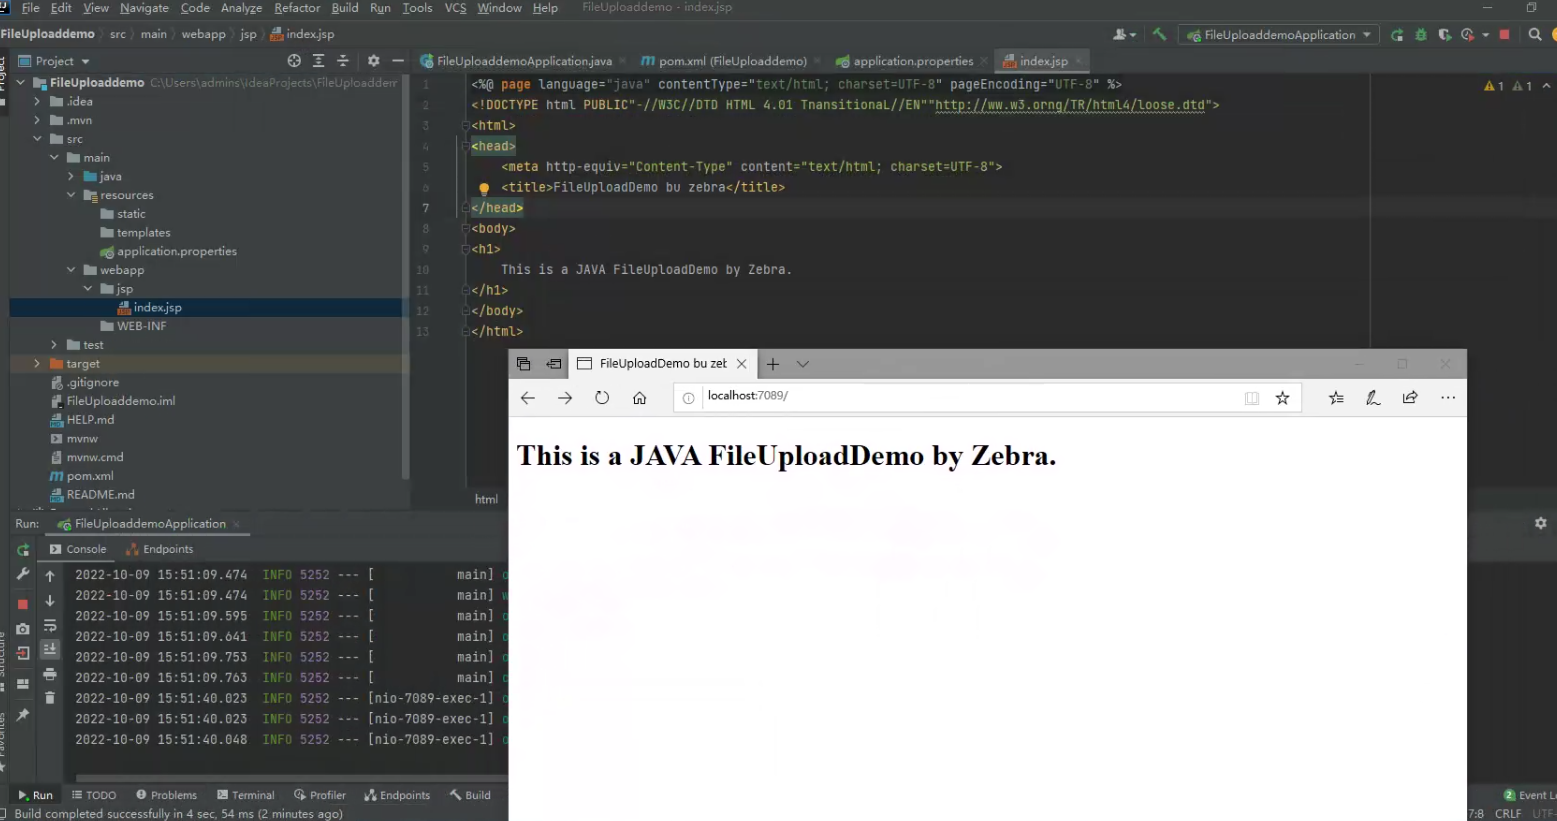Select application.properties in project tree
Screen dimensions: 1557x821
(x=169, y=251)
